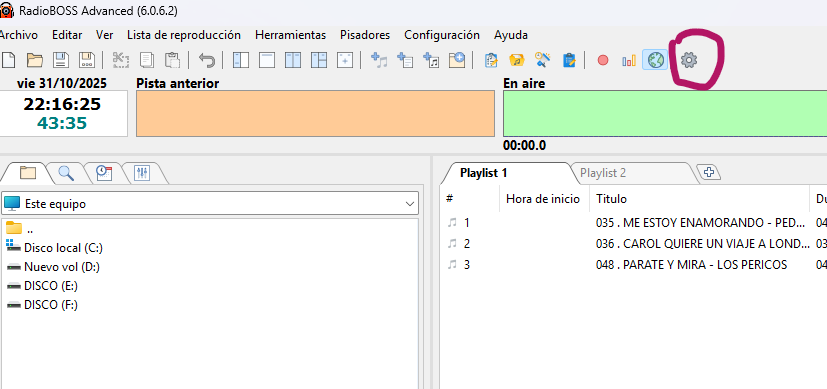Open the clipboard pencil tool icon

491,60
